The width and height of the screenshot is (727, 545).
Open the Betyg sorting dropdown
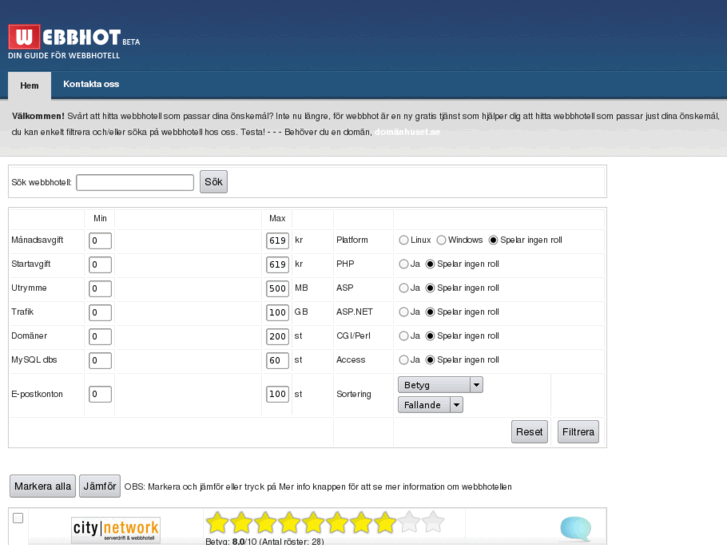440,385
